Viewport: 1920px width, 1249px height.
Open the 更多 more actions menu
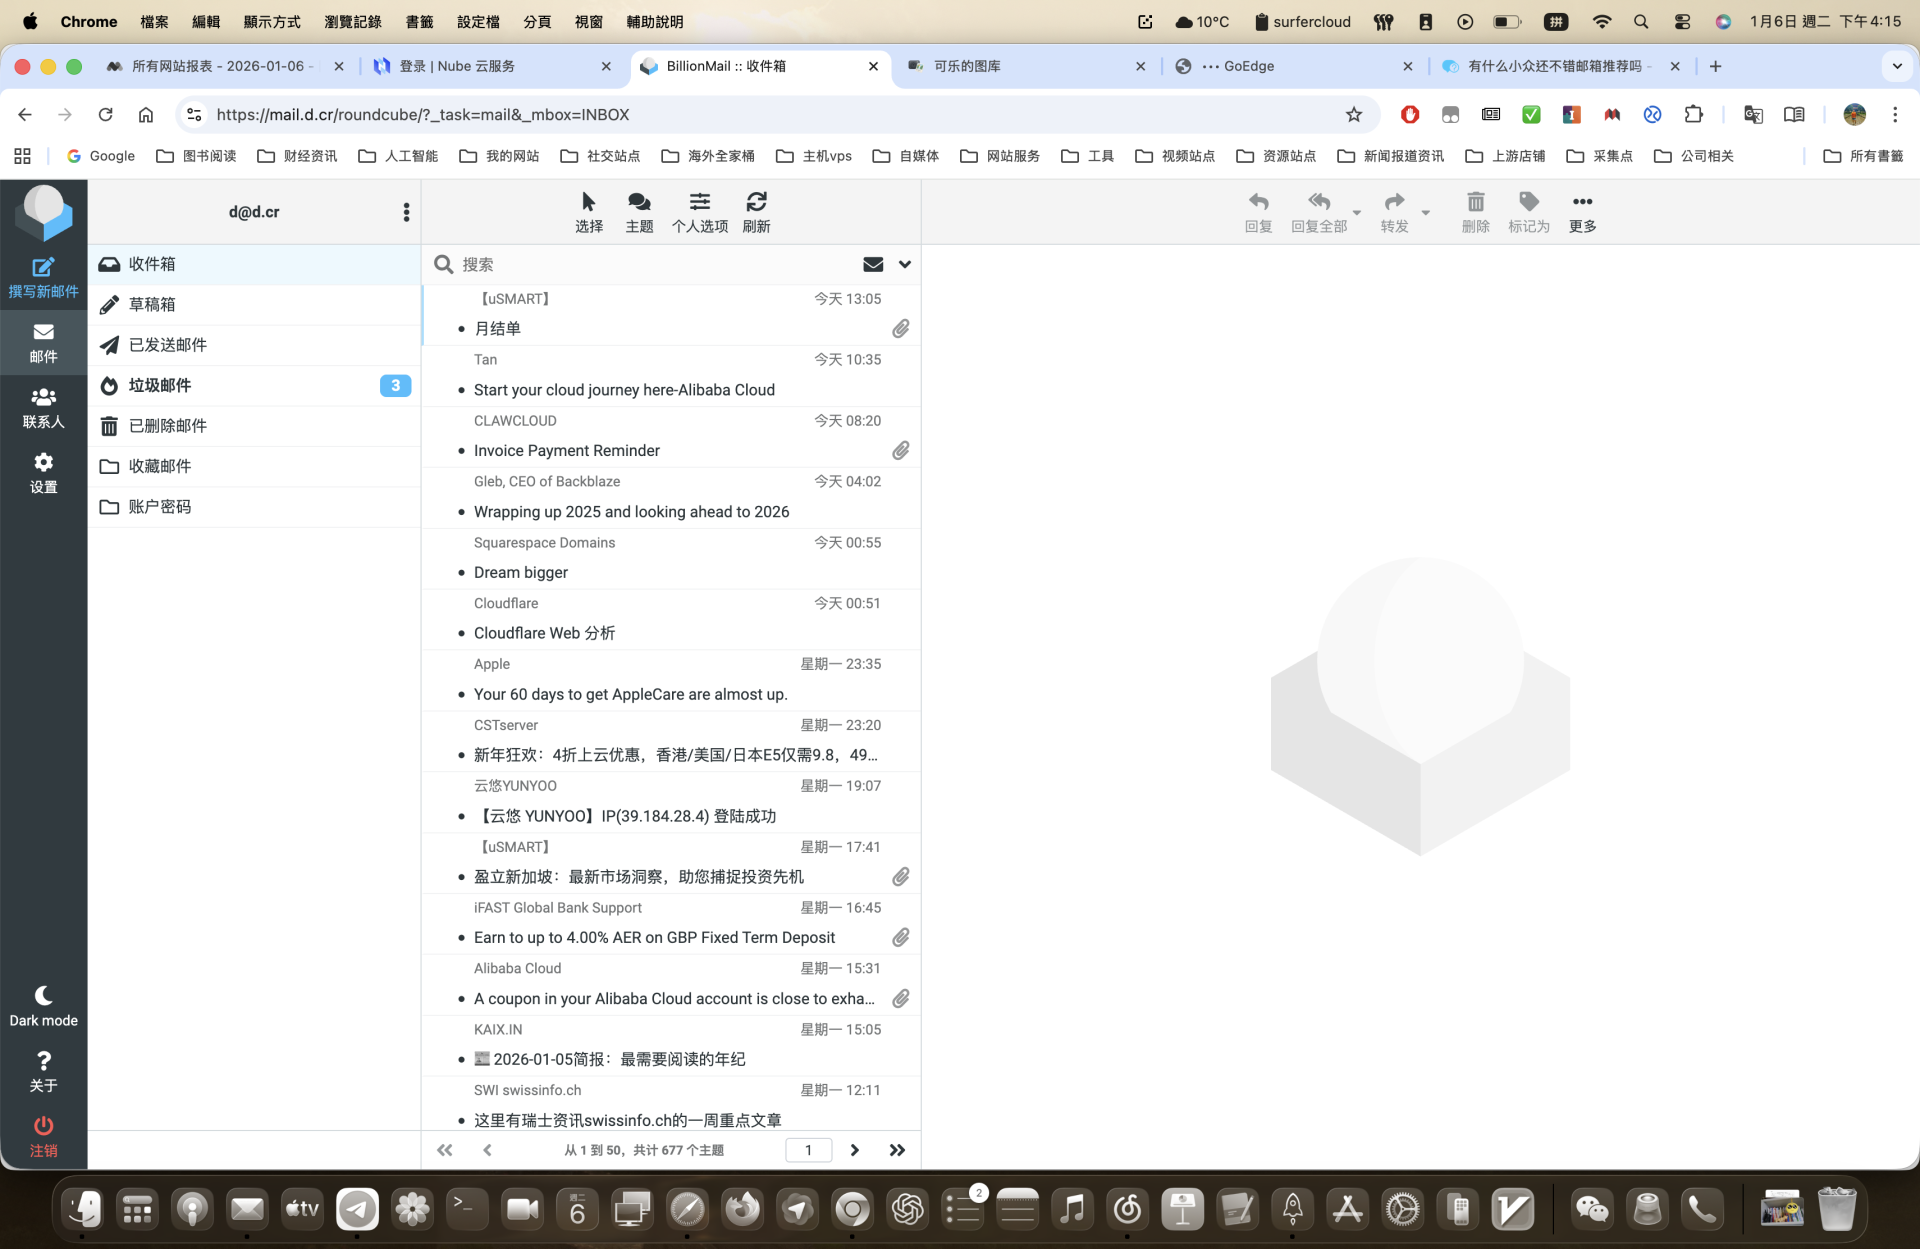click(x=1582, y=212)
